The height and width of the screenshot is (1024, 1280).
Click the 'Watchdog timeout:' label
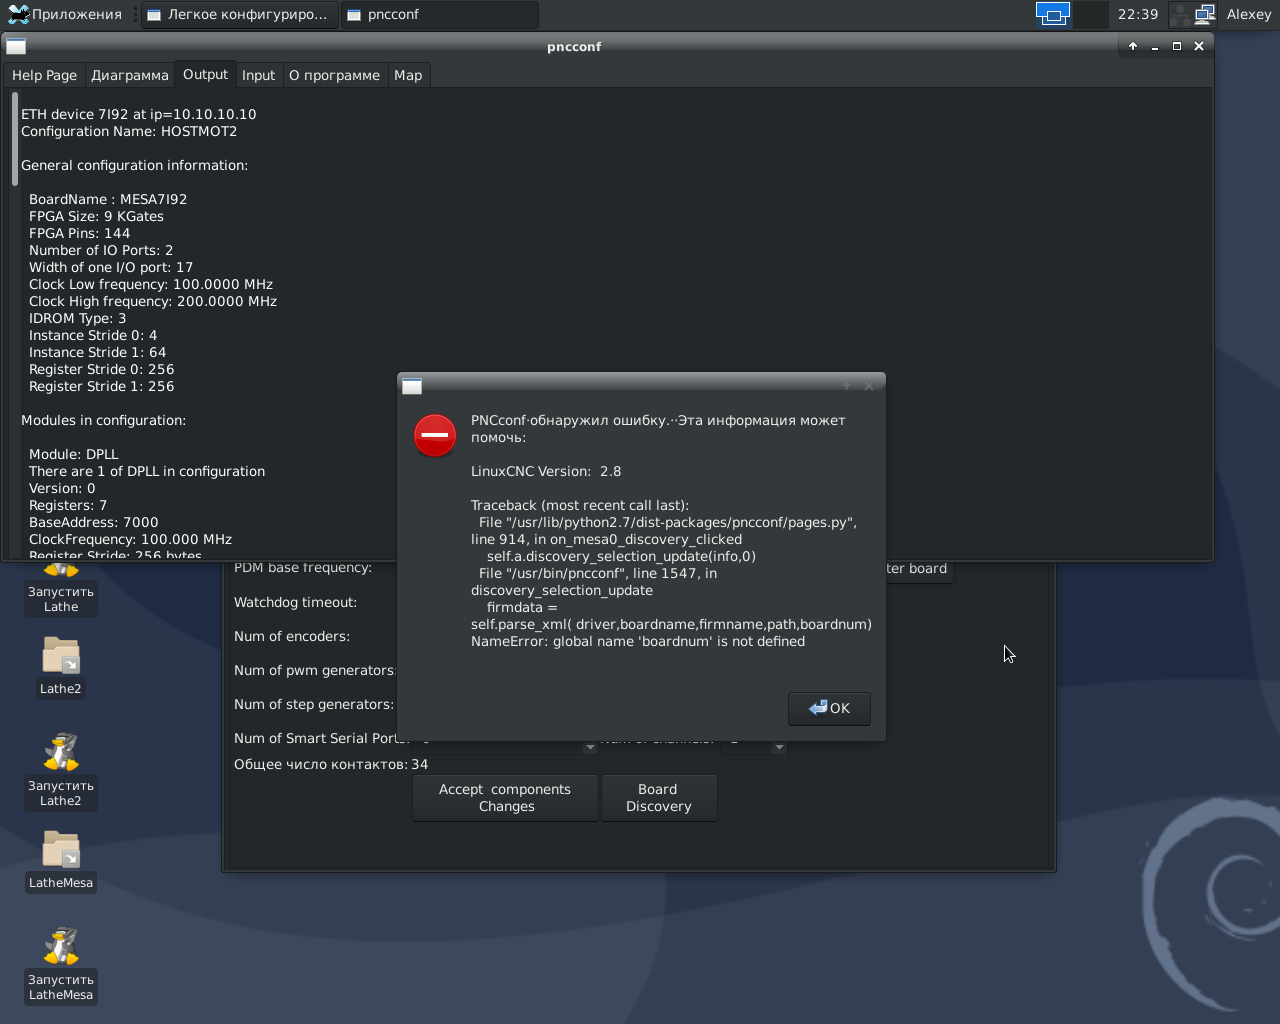(x=295, y=602)
